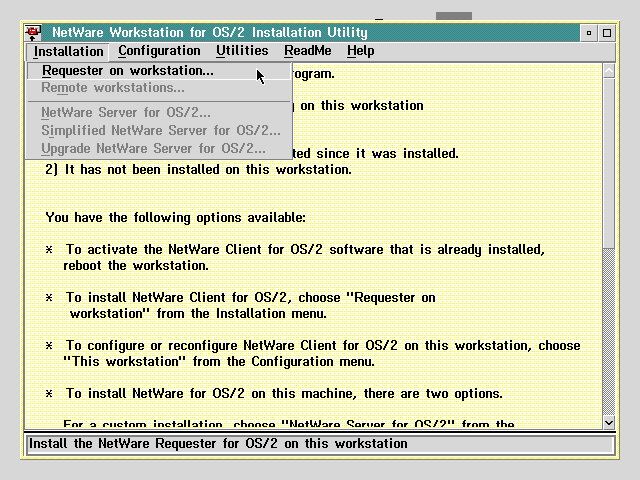Close the open Installation menu
640x480 pixels.
68,51
